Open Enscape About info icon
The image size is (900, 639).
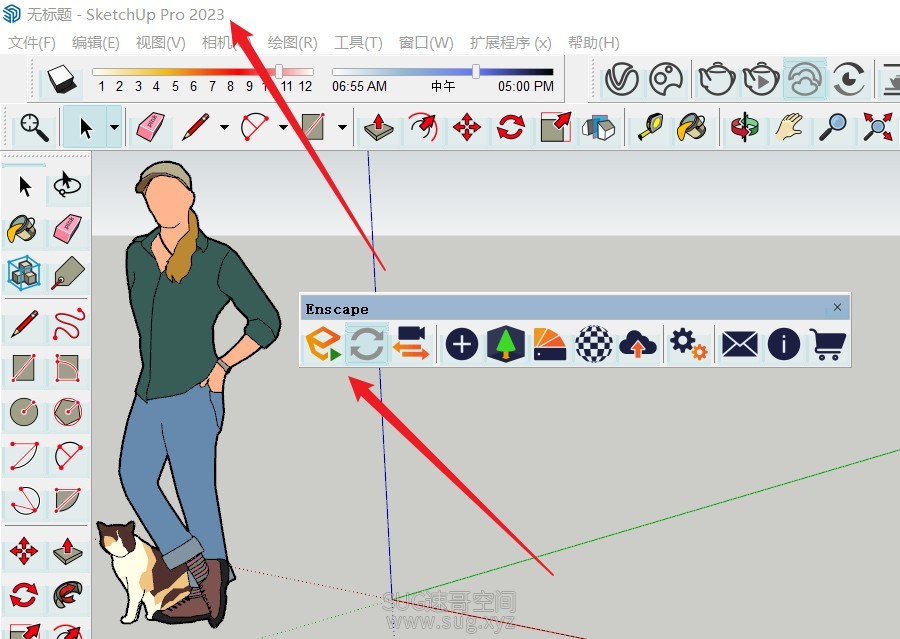[783, 344]
